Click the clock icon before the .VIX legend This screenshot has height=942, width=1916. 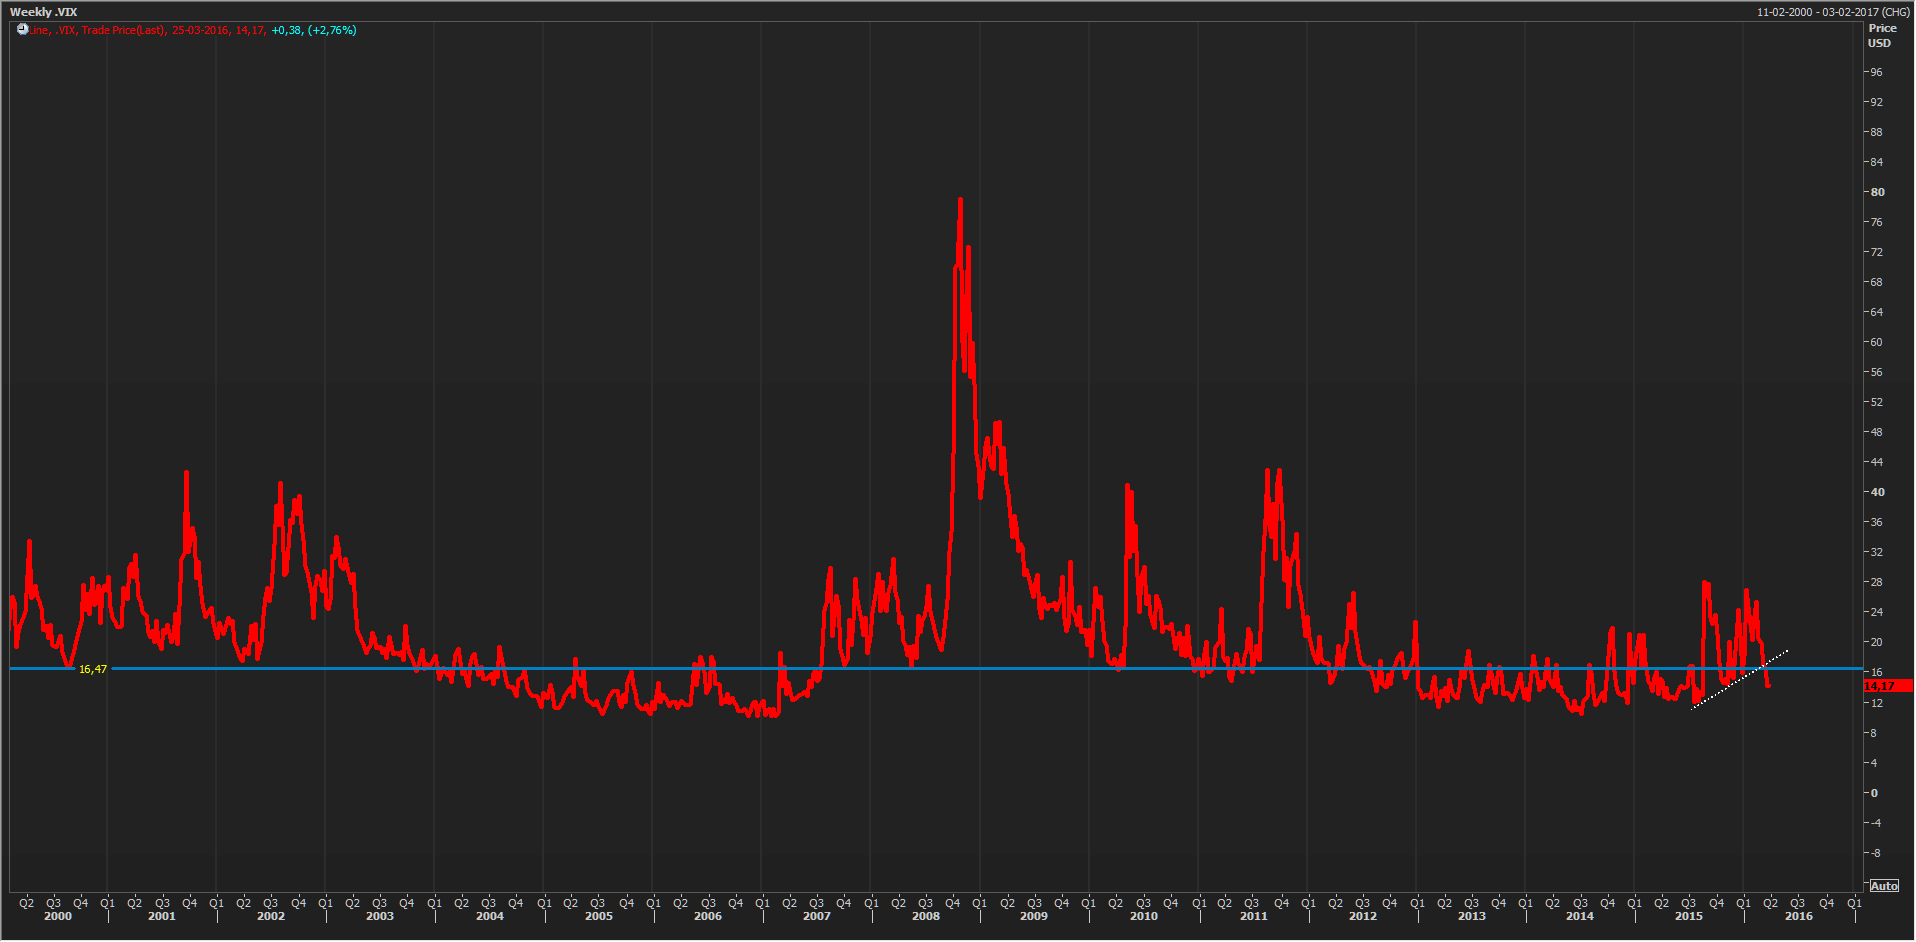22,30
